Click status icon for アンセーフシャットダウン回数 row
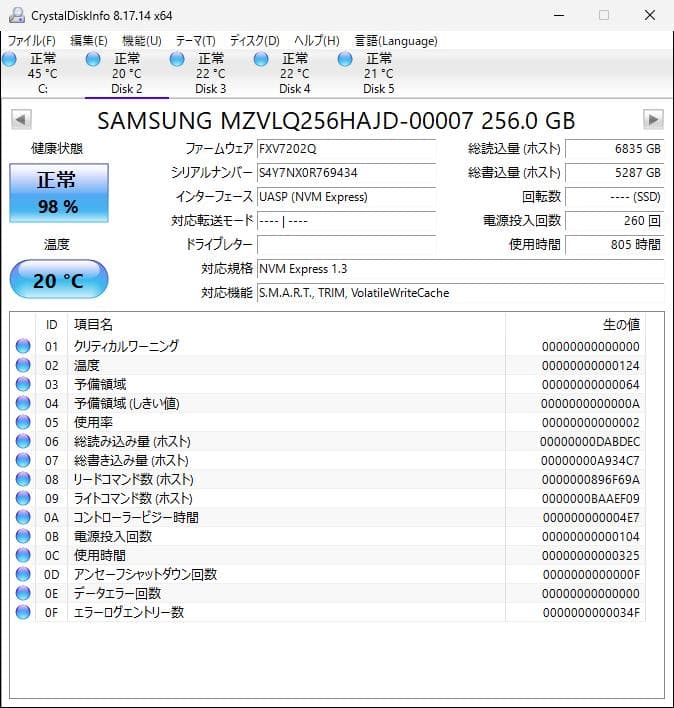Image resolution: width=674 pixels, height=708 pixels. click(23, 574)
